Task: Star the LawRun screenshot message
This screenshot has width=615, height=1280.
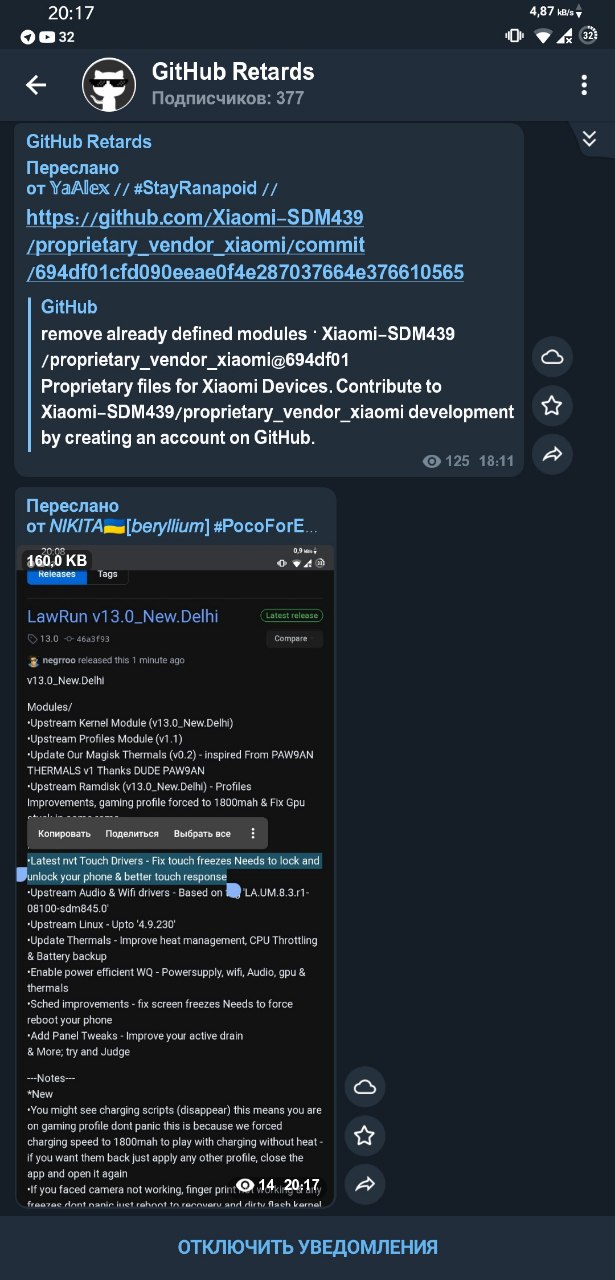Action: point(365,1136)
